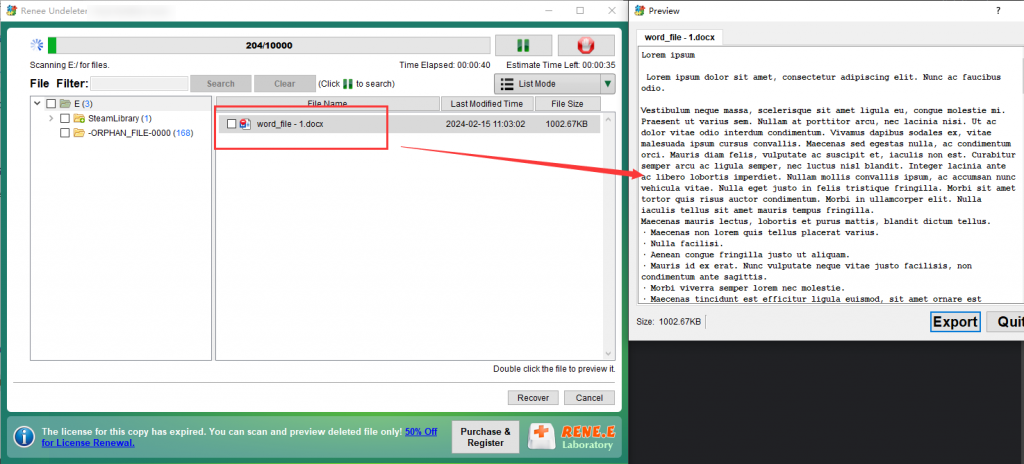Click the blue info icon in license banner
Image resolution: width=1024 pixels, height=464 pixels.
pyautogui.click(x=24, y=437)
